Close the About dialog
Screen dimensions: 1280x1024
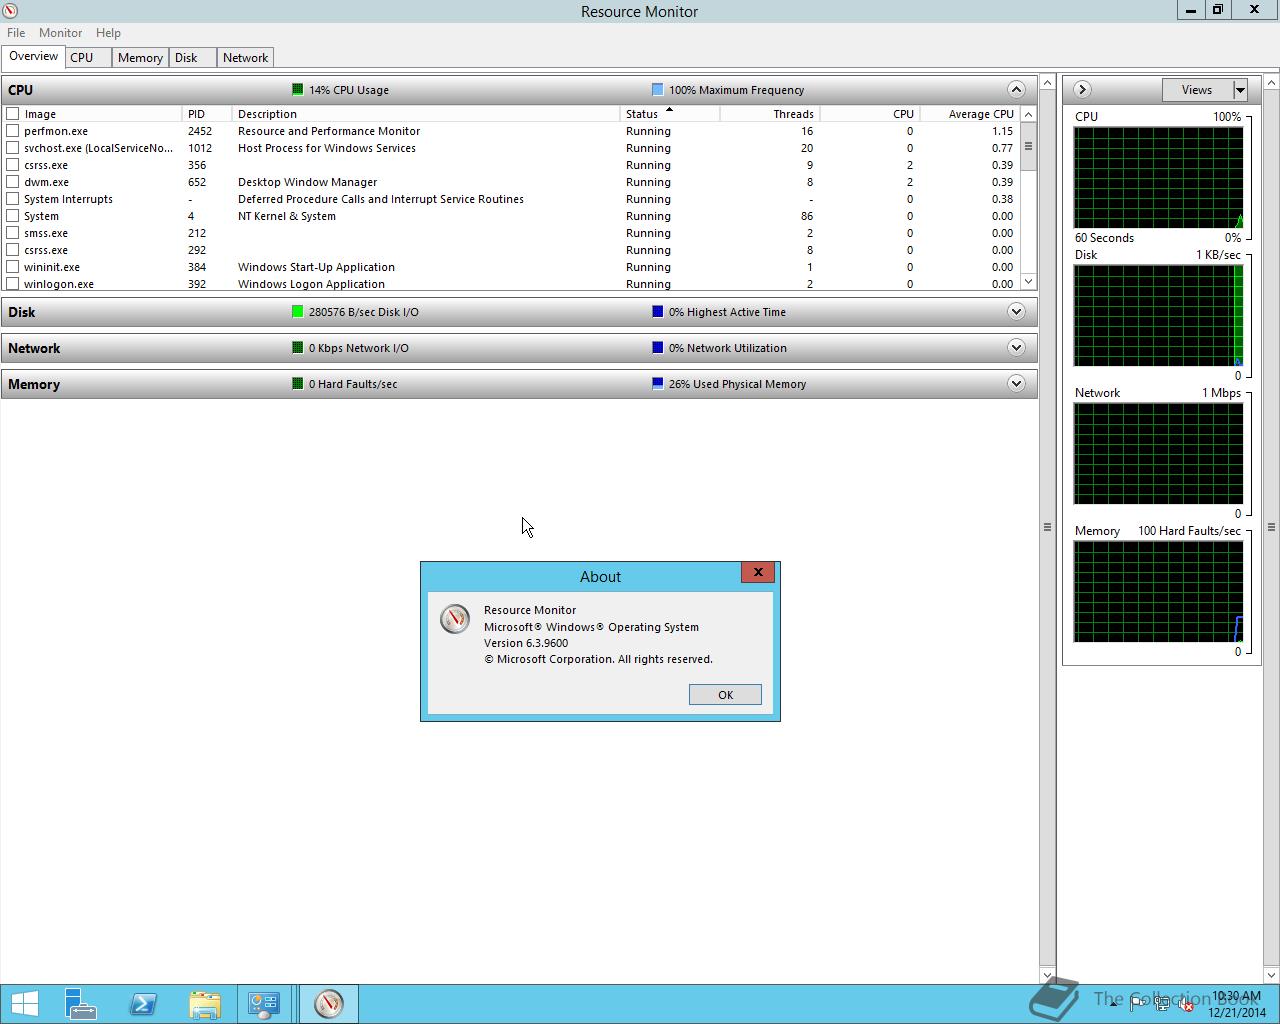coord(758,572)
